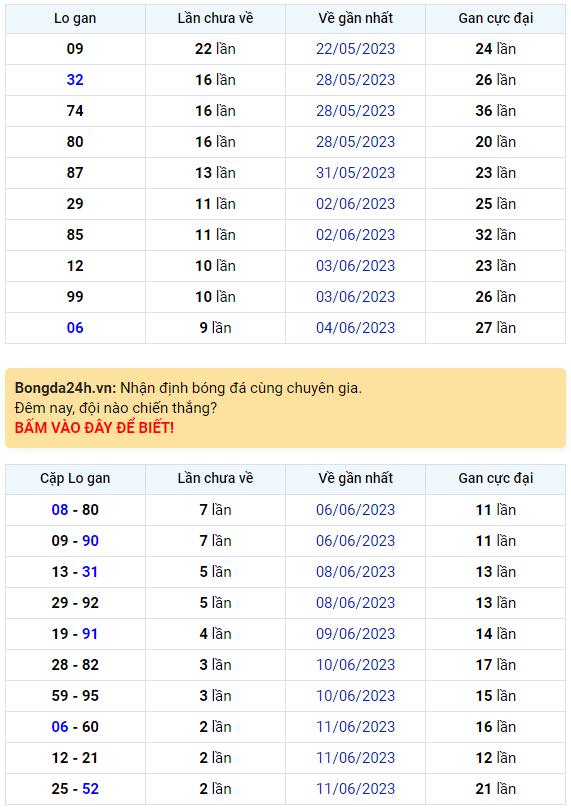Open date 11/06/2023 in row 06 - 60

pos(356,727)
